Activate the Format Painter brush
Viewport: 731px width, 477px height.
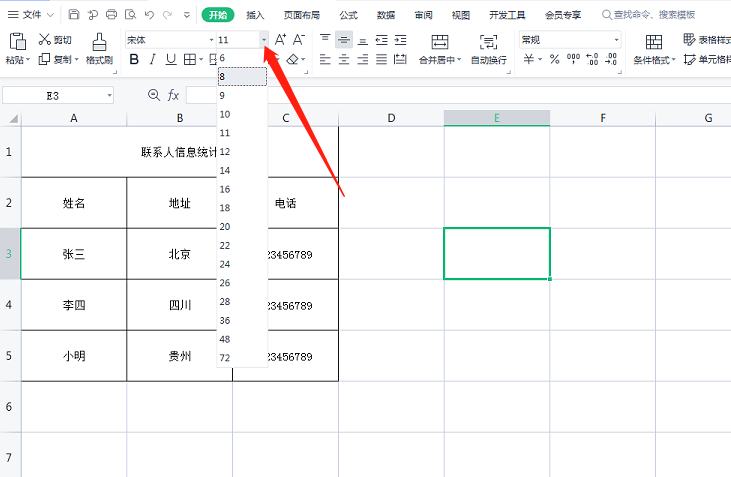99,41
